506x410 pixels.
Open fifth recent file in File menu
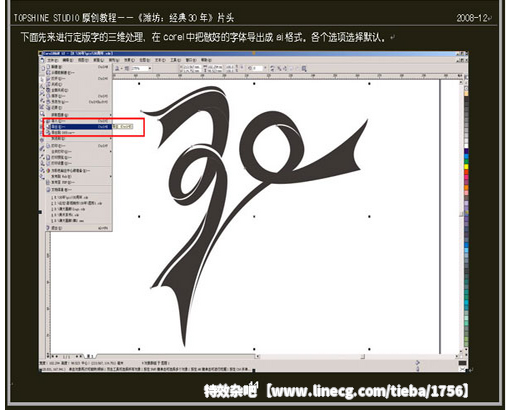78,221
